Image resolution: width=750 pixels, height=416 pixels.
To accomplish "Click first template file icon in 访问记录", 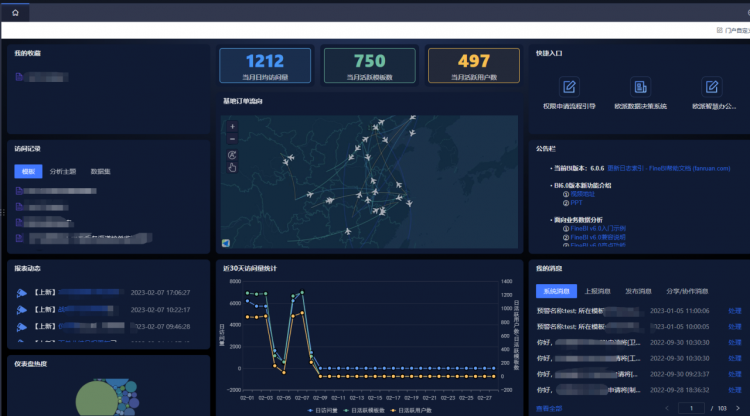I will tap(19, 191).
